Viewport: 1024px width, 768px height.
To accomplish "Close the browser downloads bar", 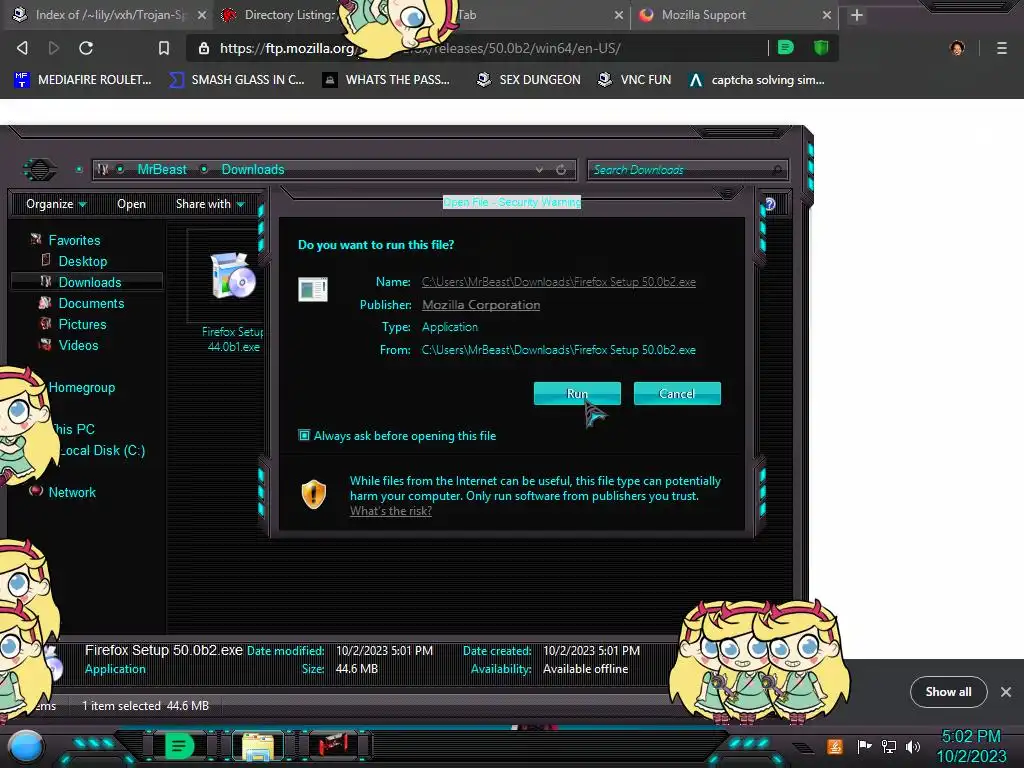I will click(x=1006, y=692).
